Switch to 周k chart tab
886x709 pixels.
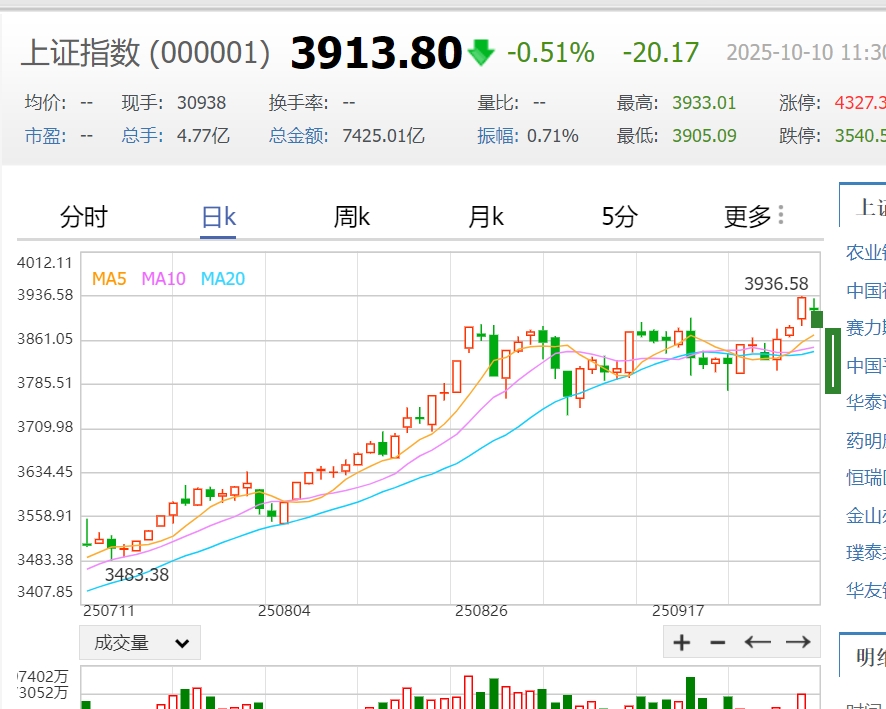click(x=351, y=217)
